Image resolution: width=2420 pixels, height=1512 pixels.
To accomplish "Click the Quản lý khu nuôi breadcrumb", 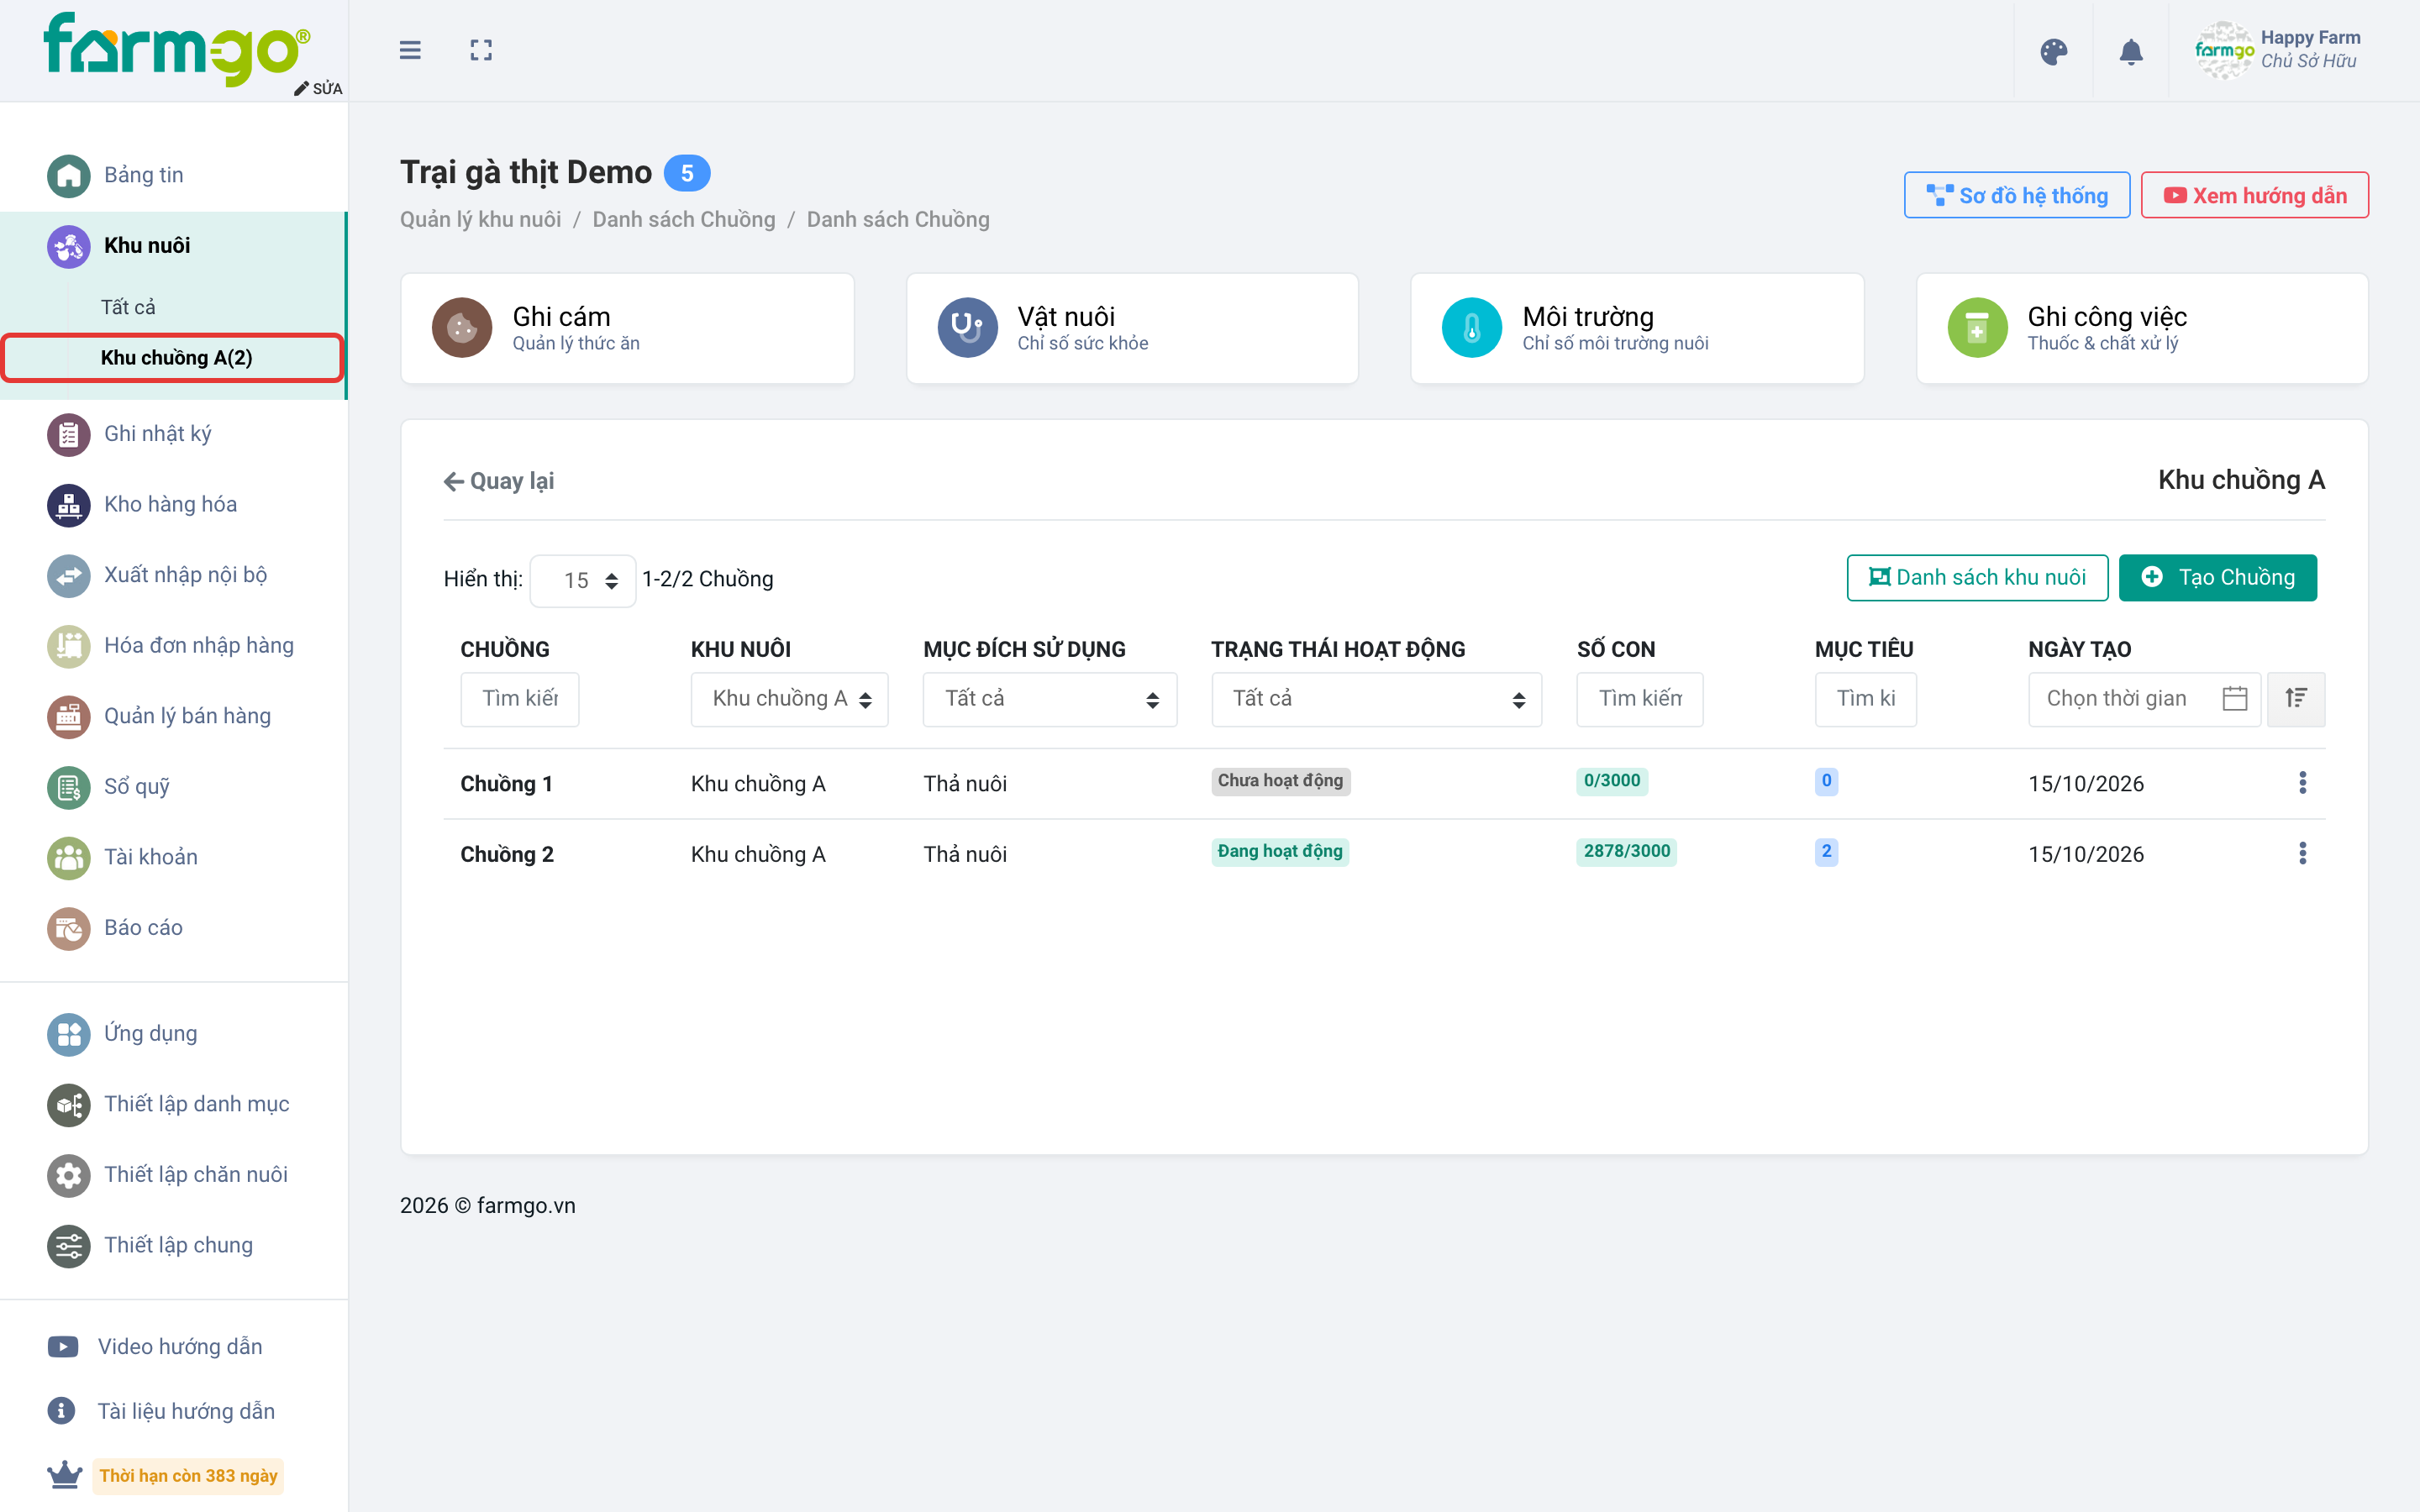I will coord(480,219).
